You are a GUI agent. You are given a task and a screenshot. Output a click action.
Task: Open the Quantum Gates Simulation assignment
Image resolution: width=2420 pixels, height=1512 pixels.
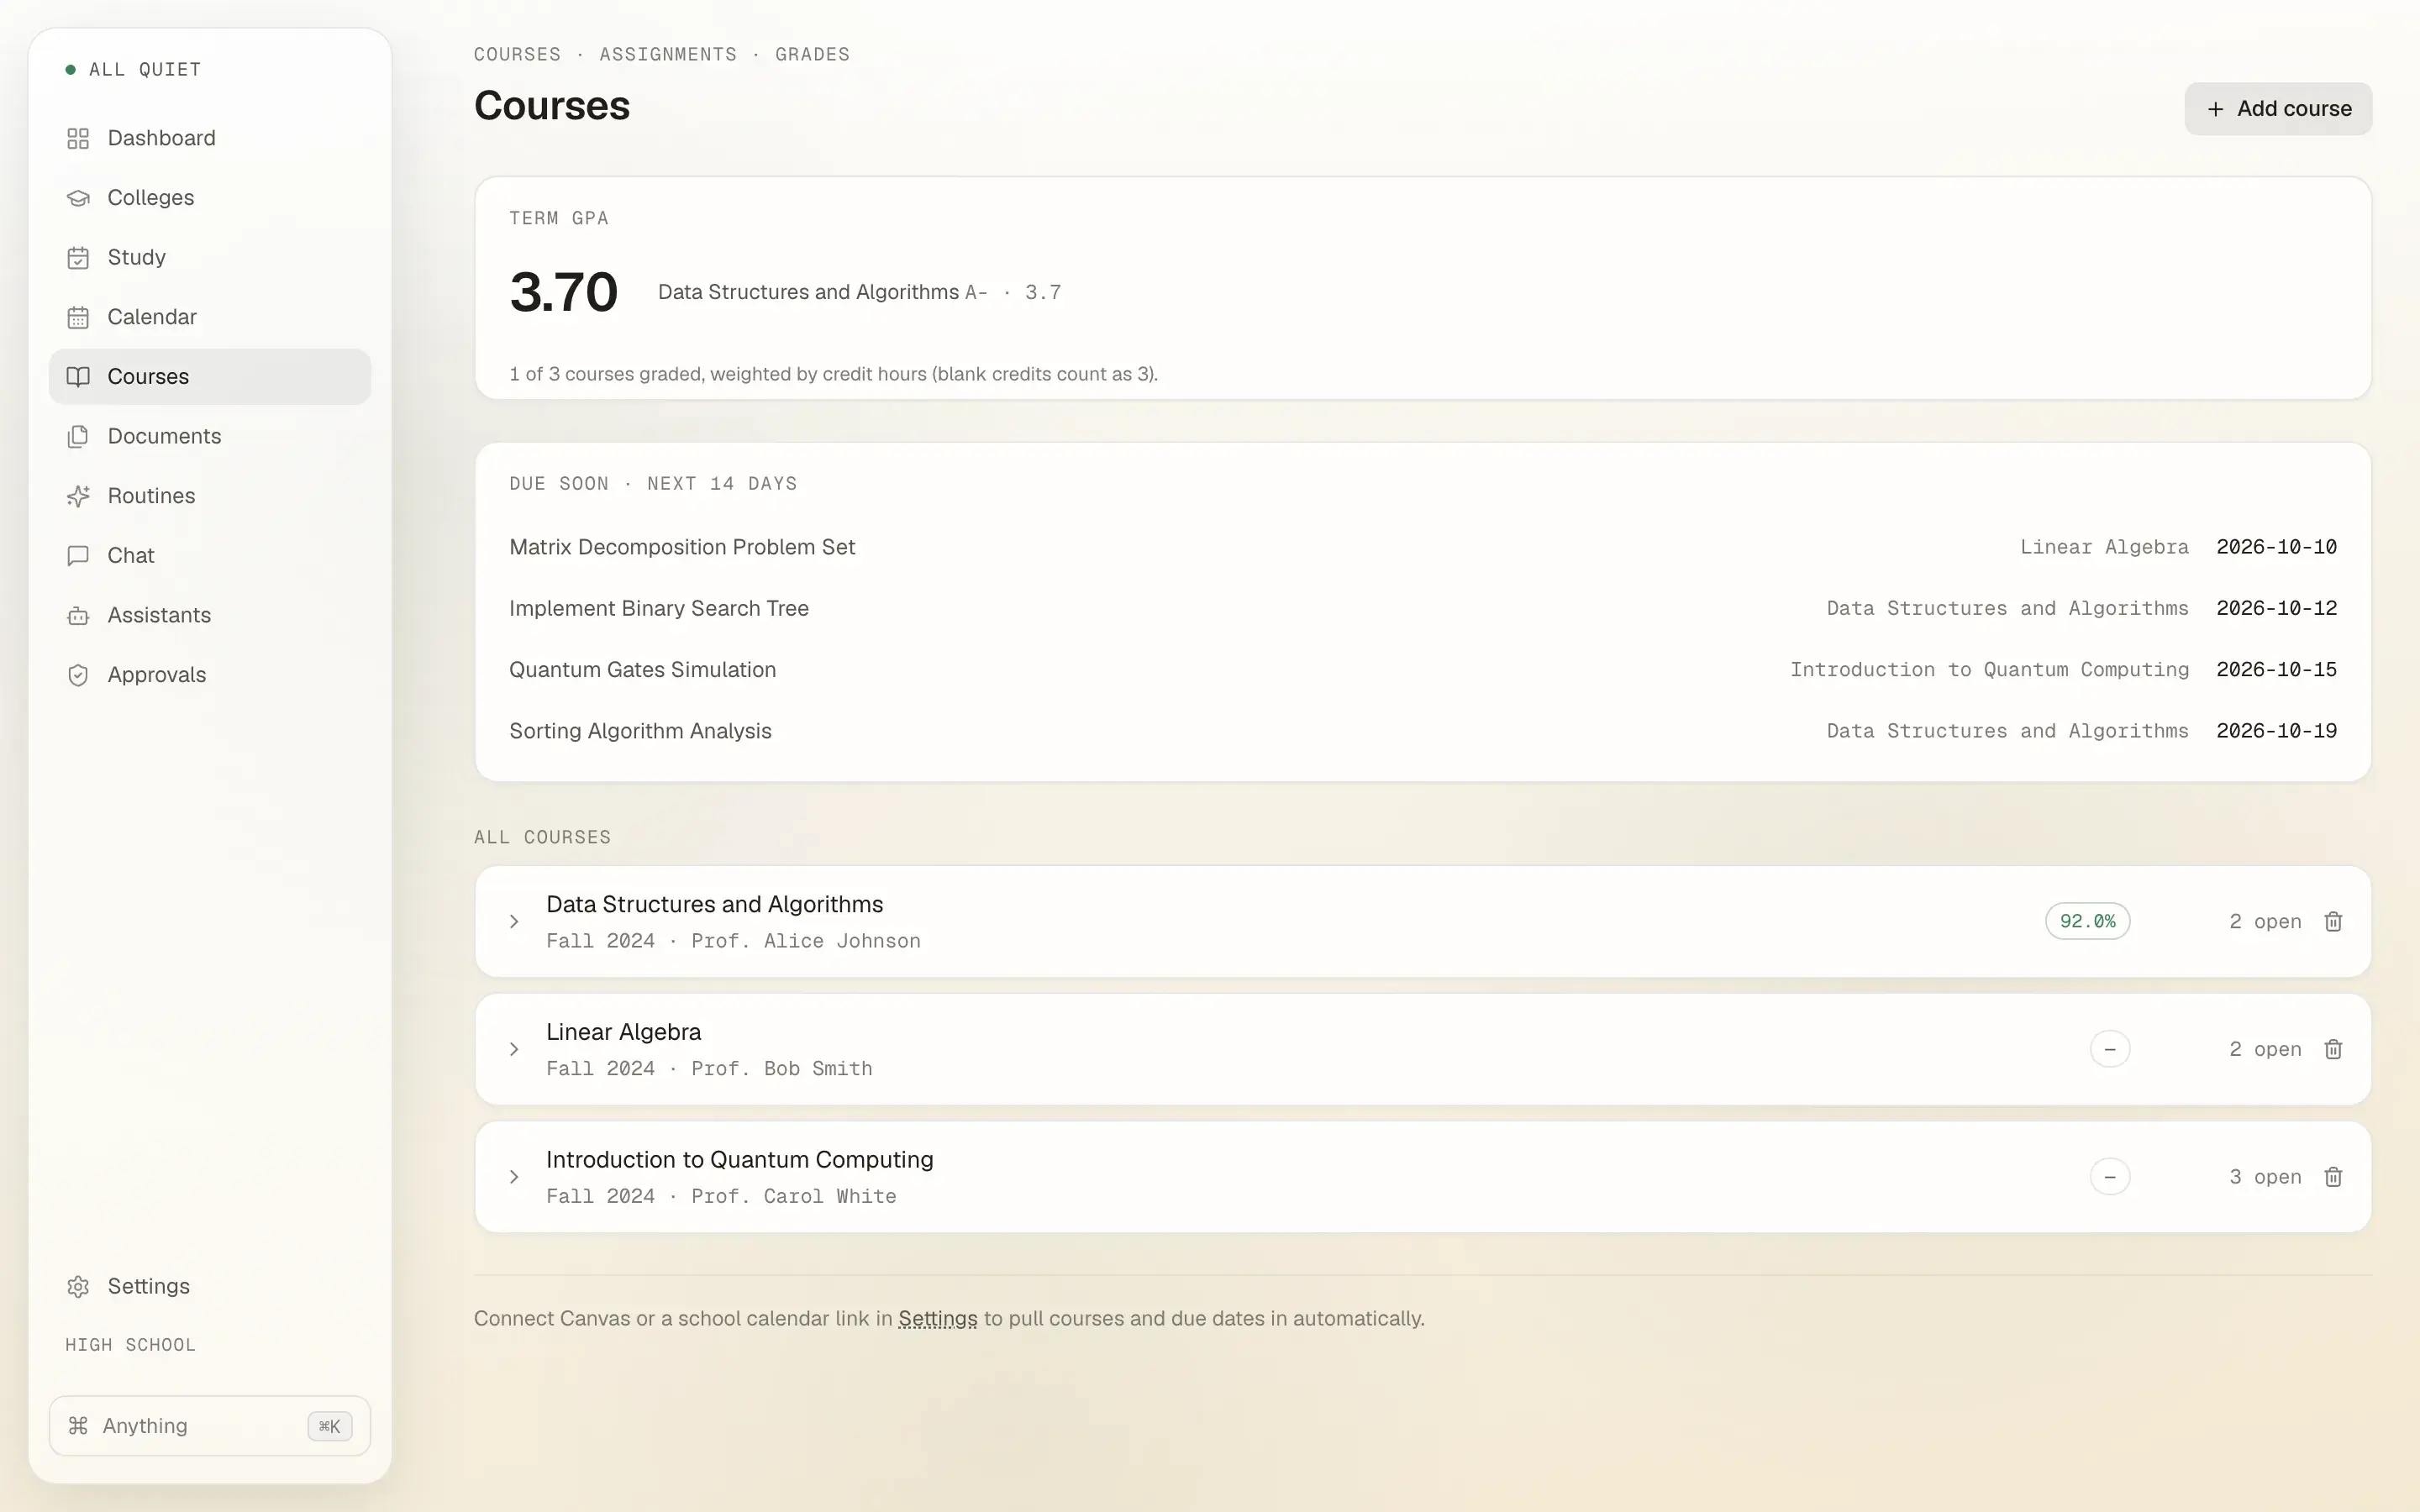coord(643,670)
